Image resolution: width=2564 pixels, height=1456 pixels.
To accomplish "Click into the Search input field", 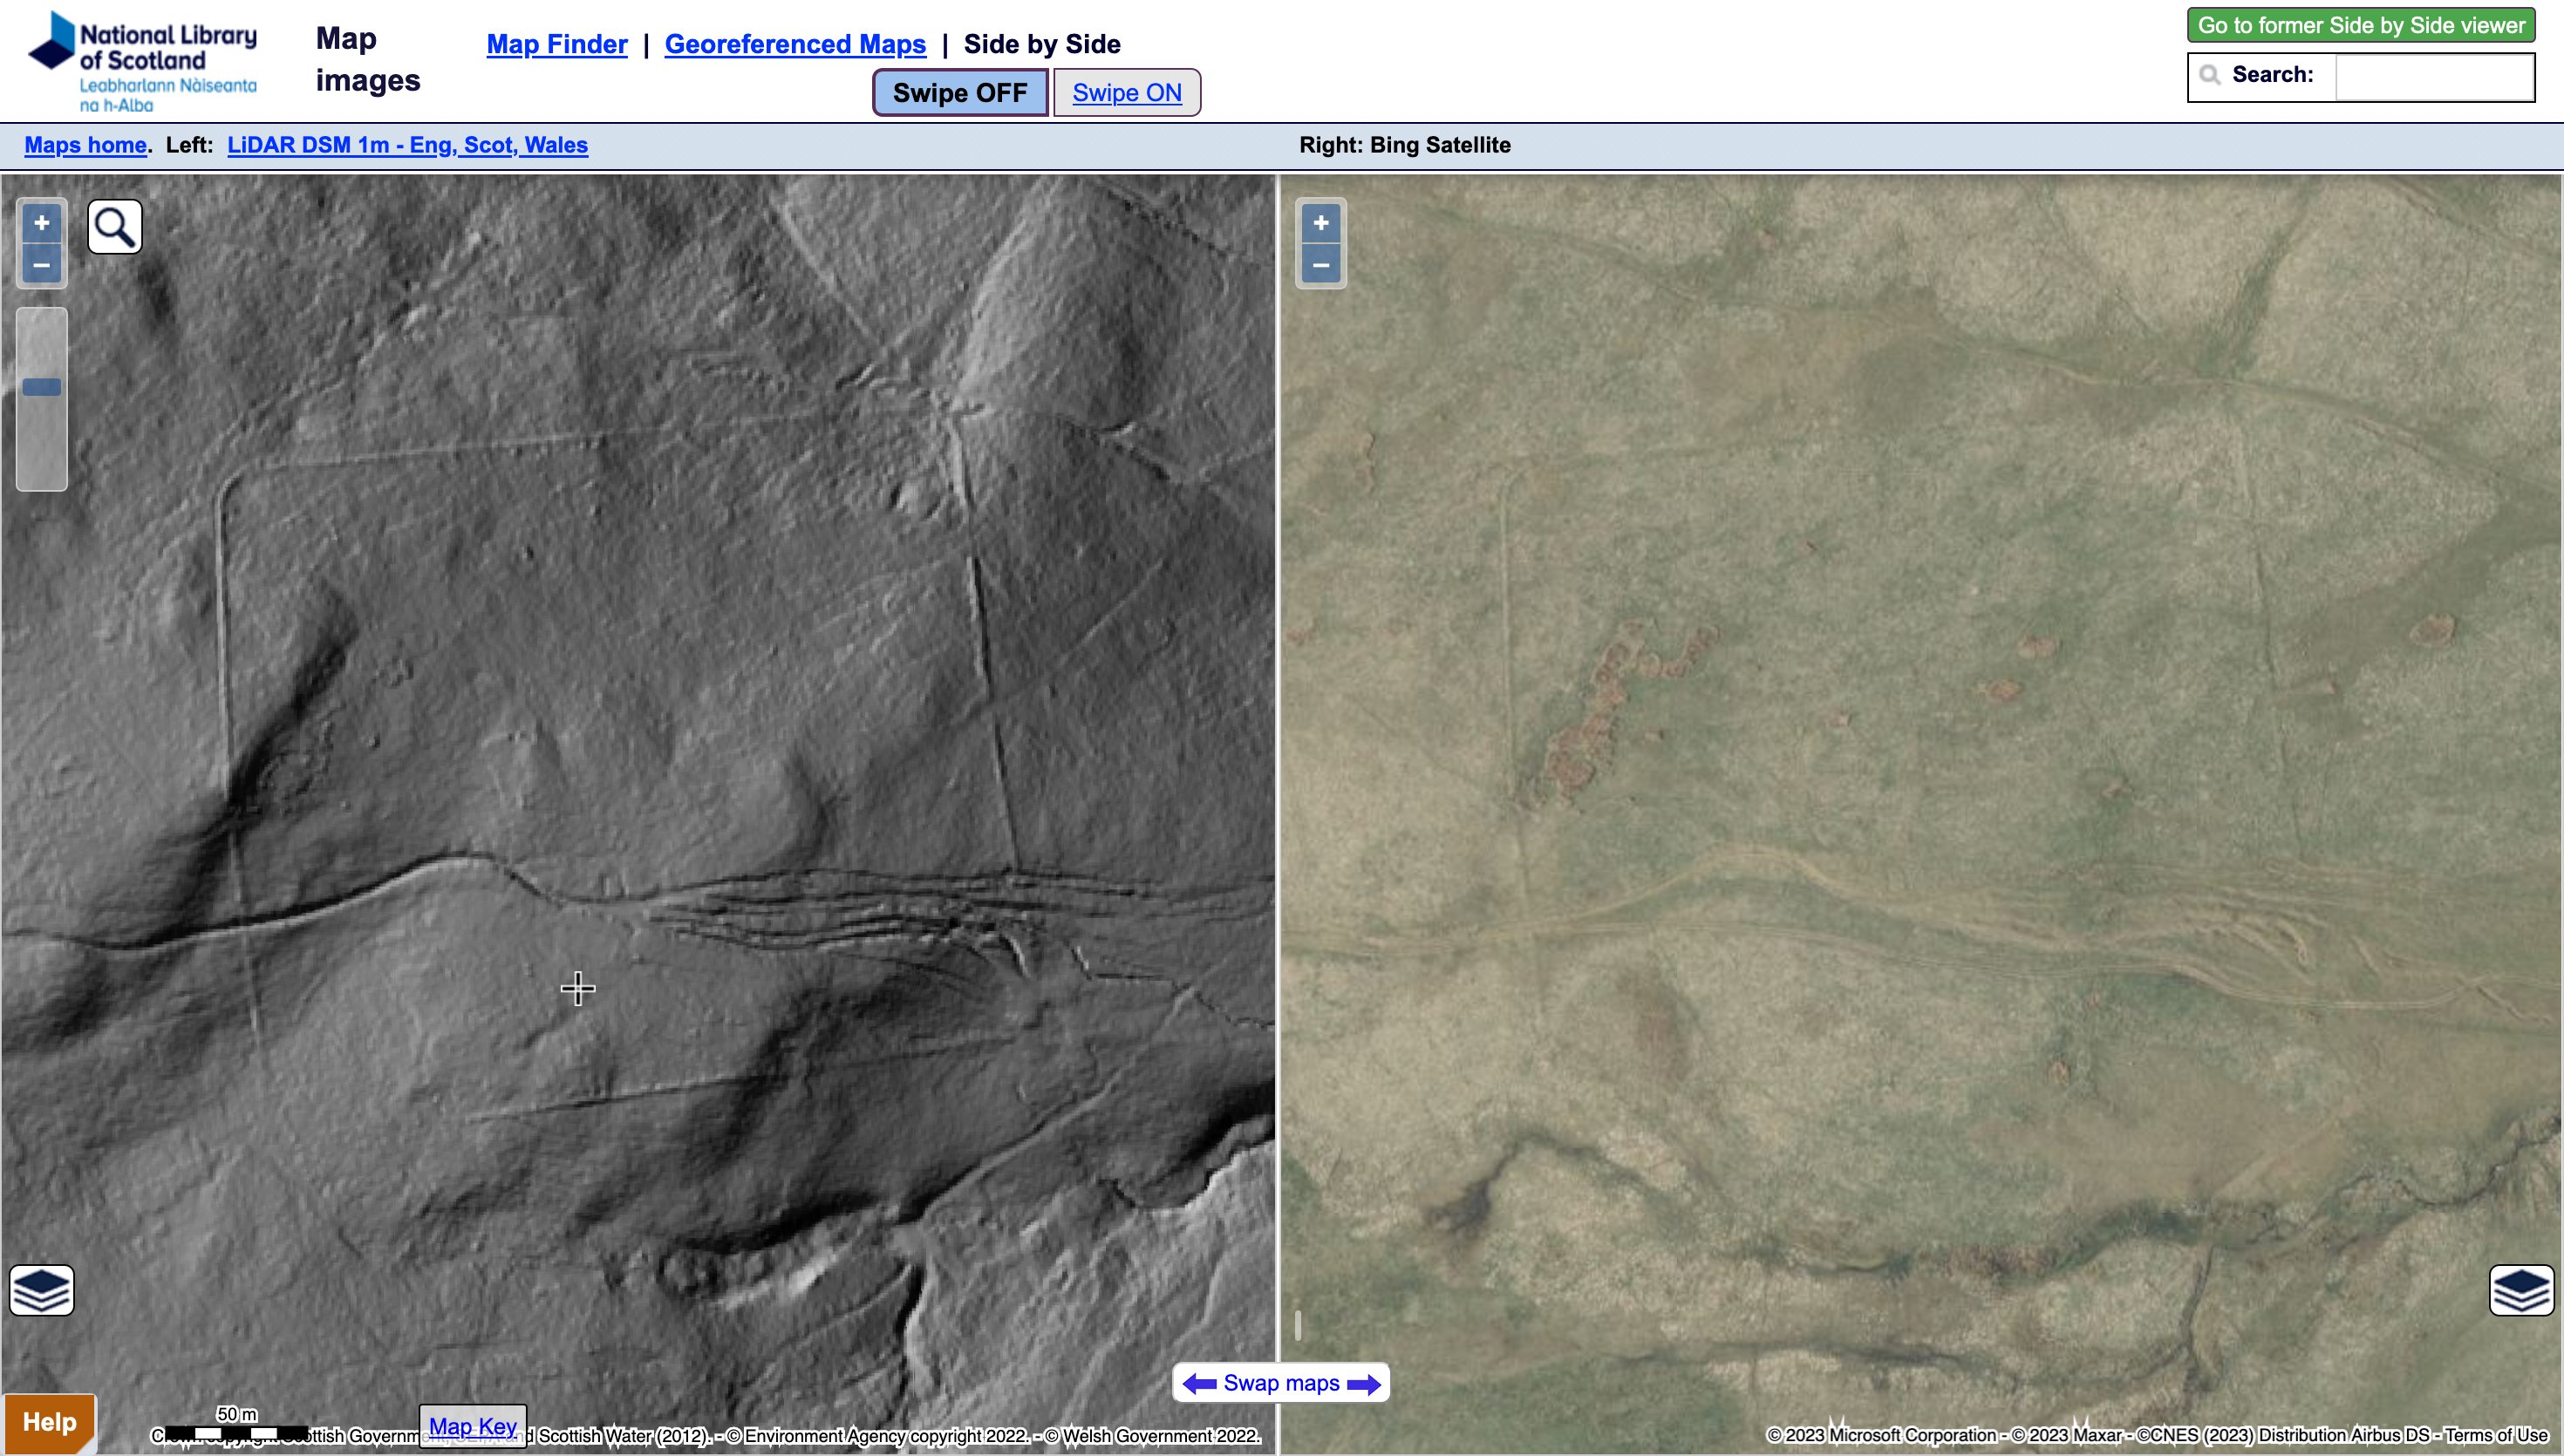I will coord(2434,76).
